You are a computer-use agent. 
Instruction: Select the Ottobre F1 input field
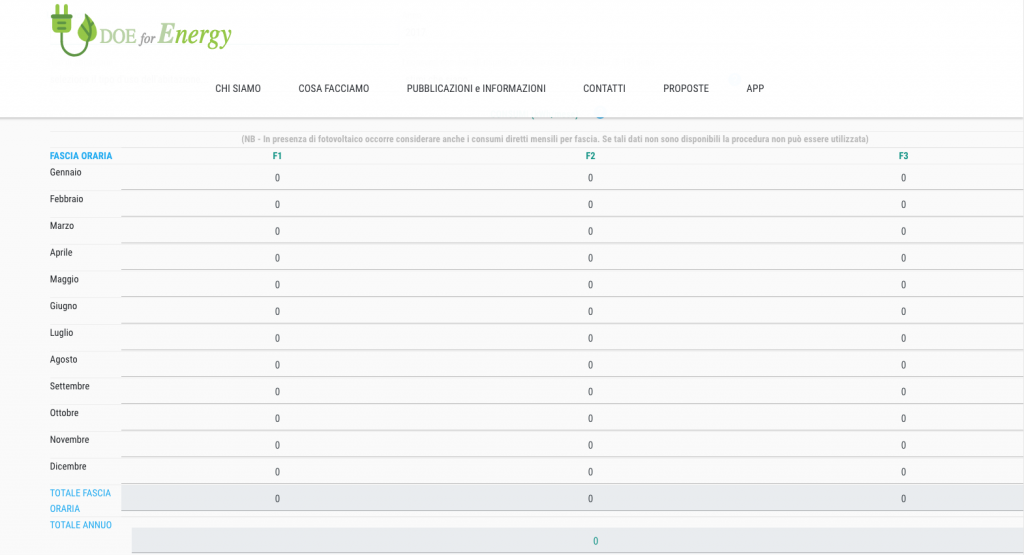pyautogui.click(x=277, y=418)
